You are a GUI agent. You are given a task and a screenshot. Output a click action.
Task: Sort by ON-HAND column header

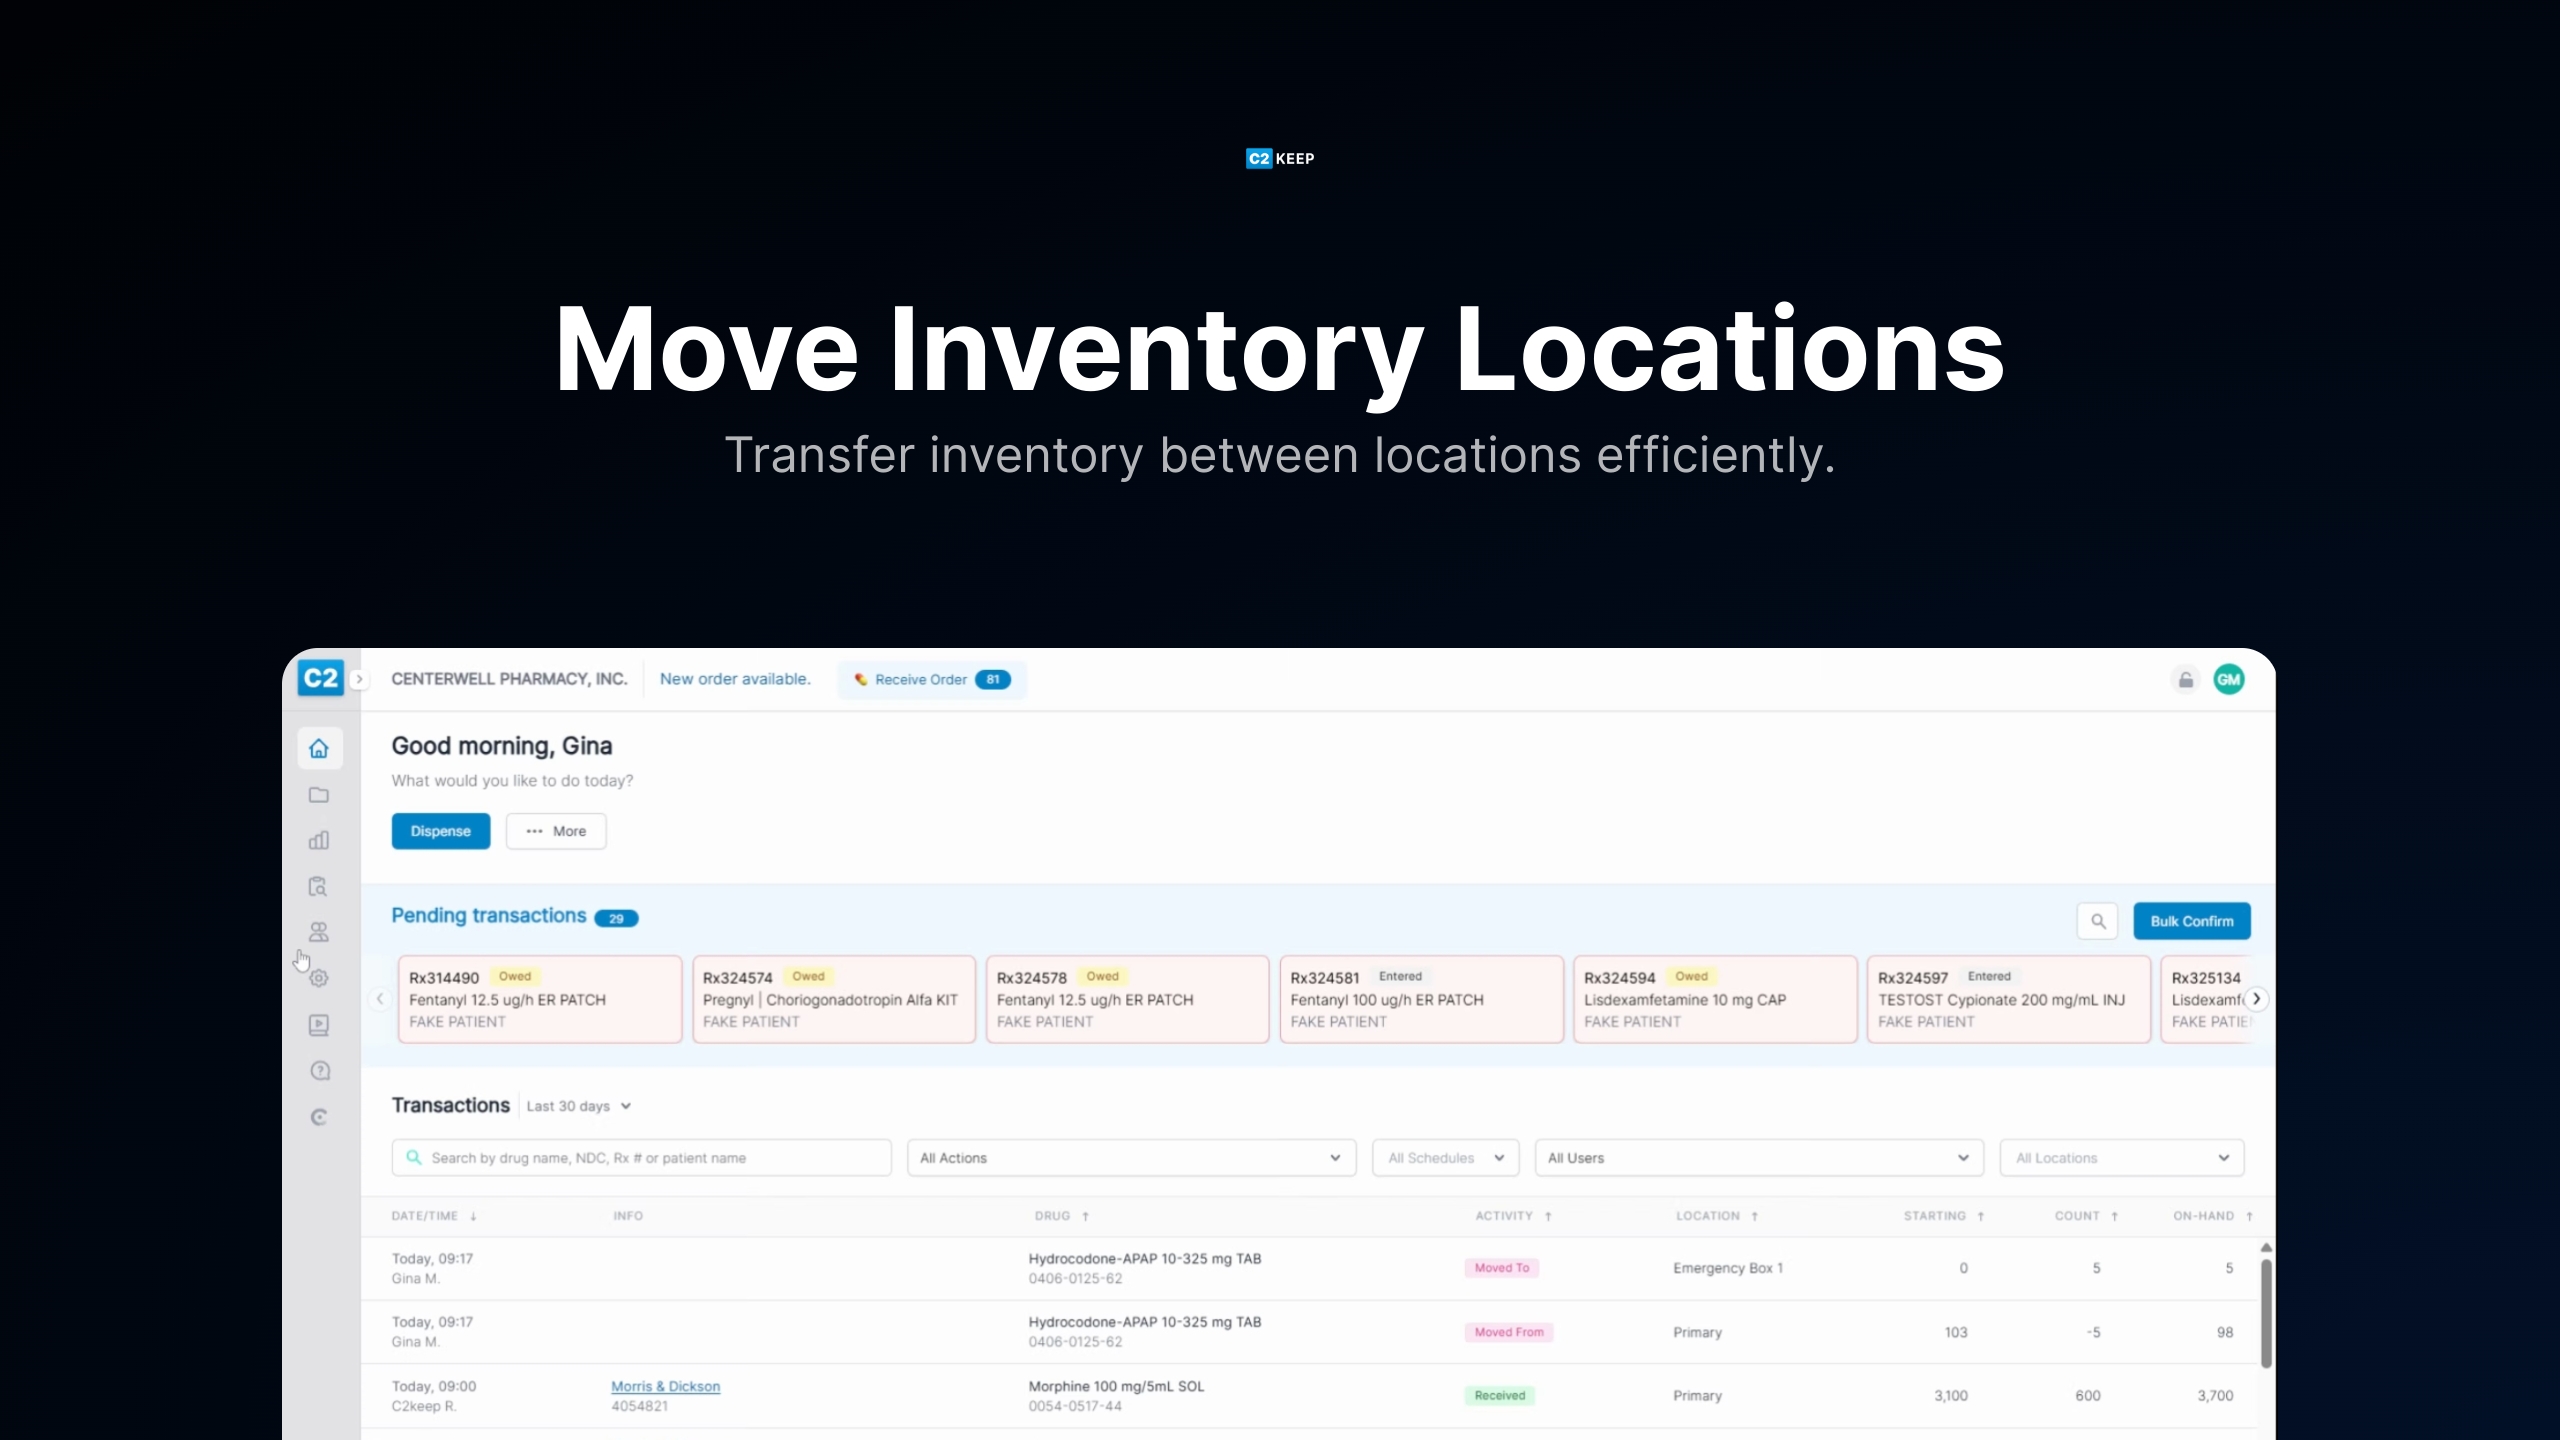(x=2212, y=1216)
